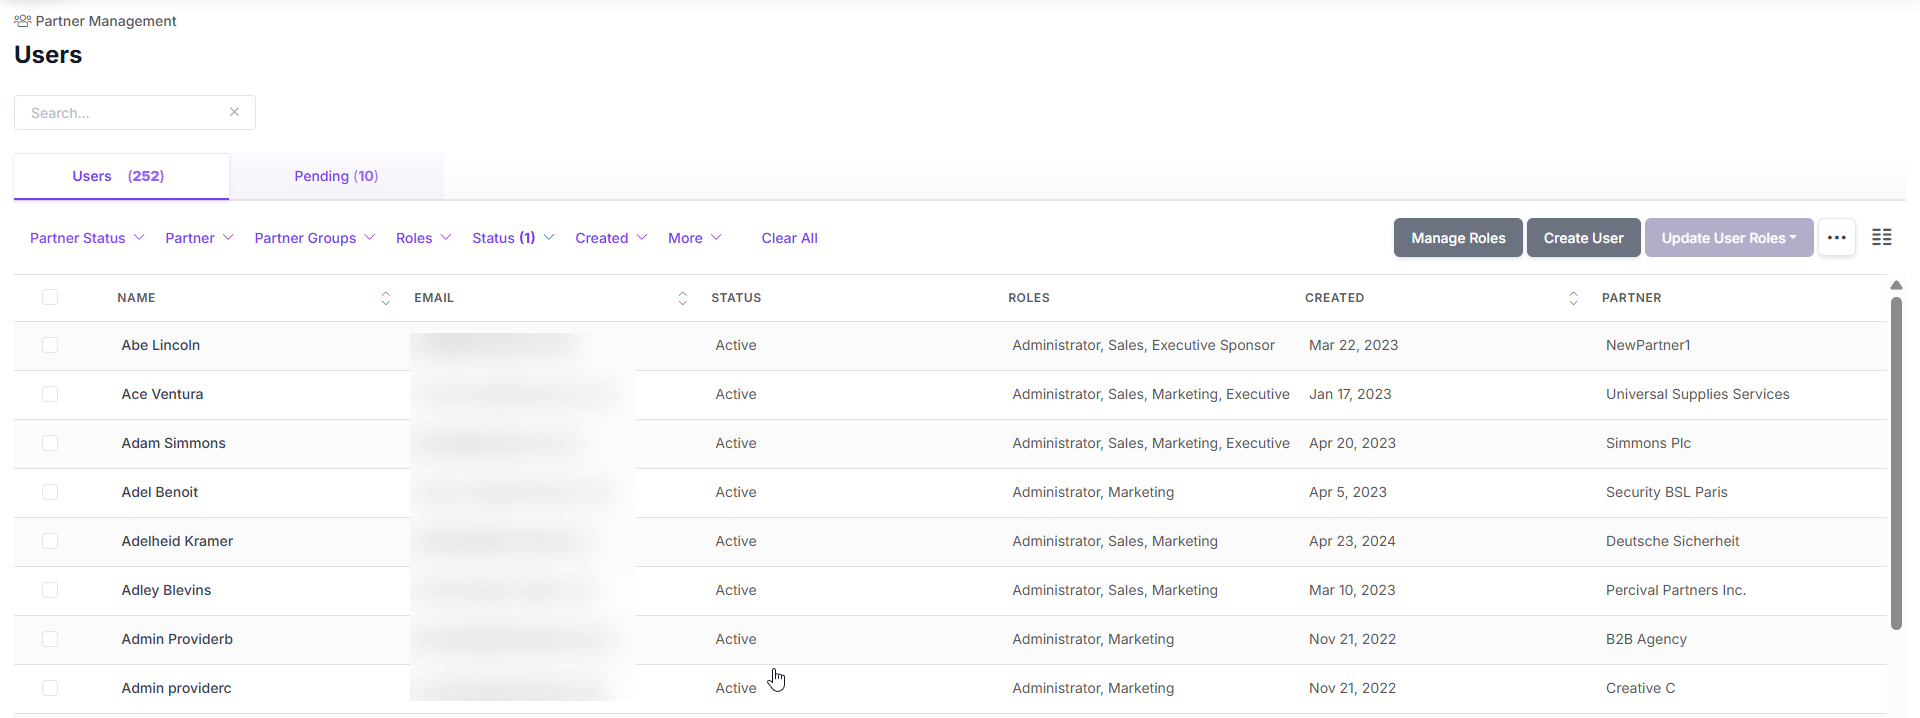Select the Ace Ventura row checkbox
Image resolution: width=1920 pixels, height=718 pixels.
50,394
